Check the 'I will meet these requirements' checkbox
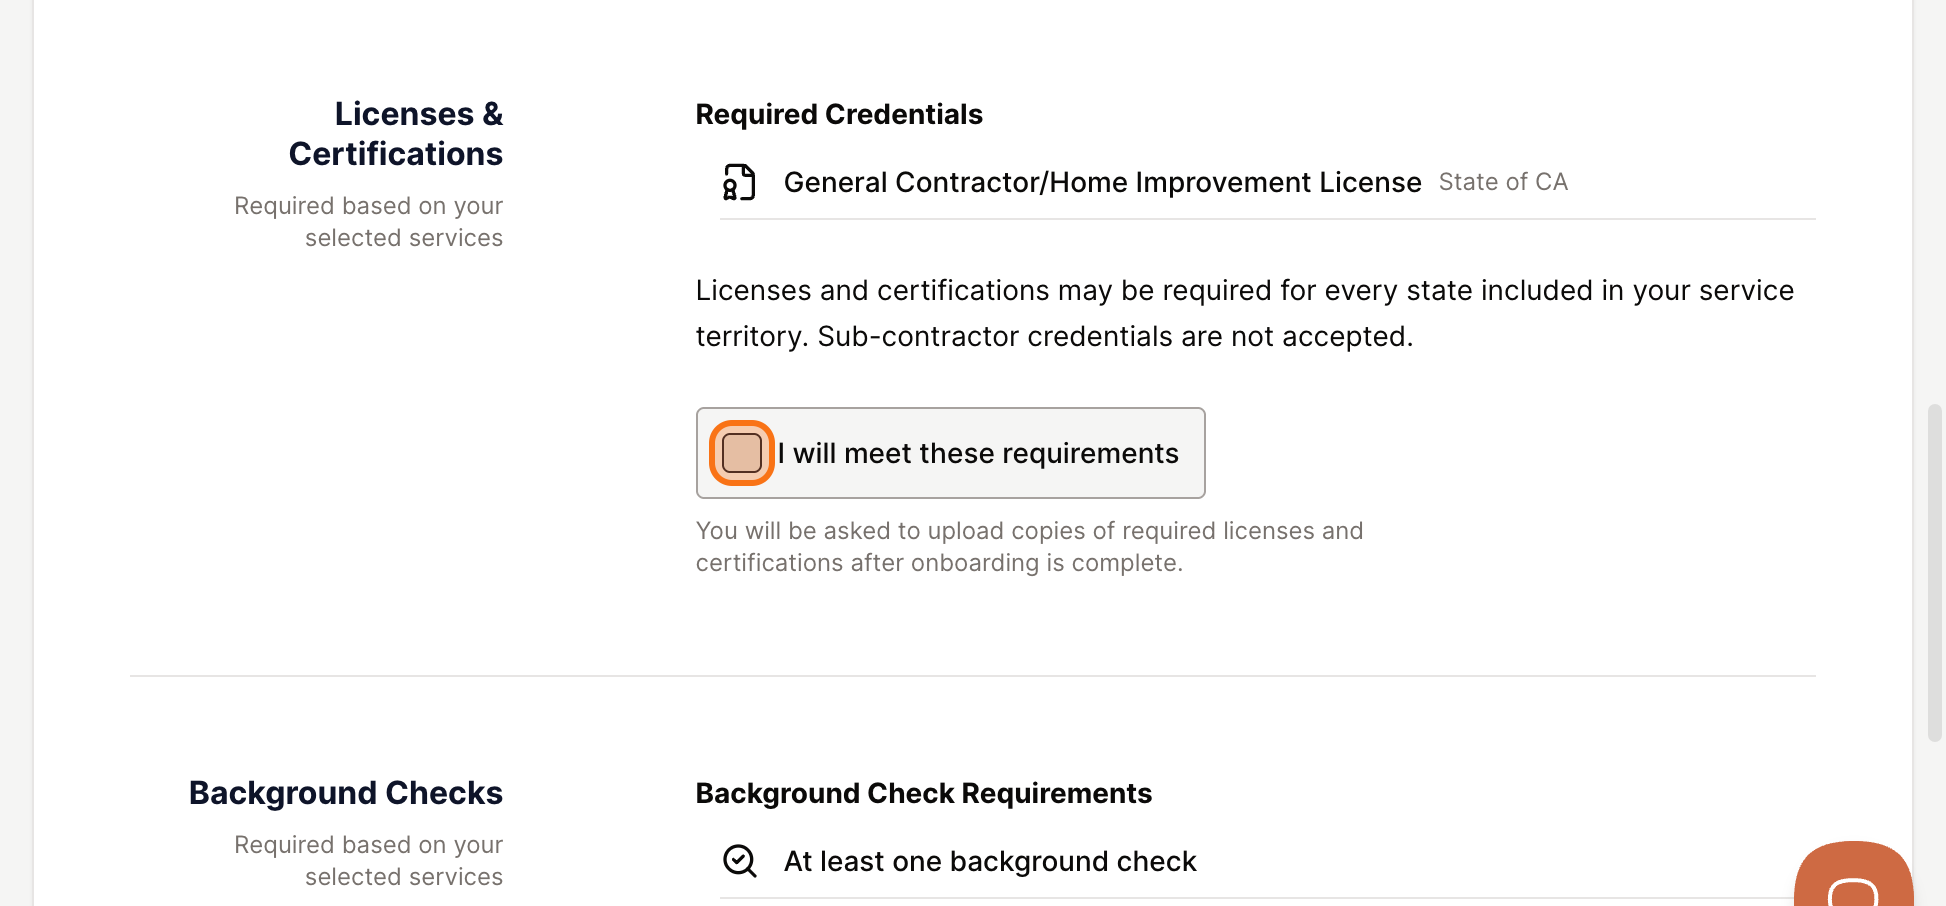Viewport: 1946px width, 906px height. pyautogui.click(x=742, y=453)
